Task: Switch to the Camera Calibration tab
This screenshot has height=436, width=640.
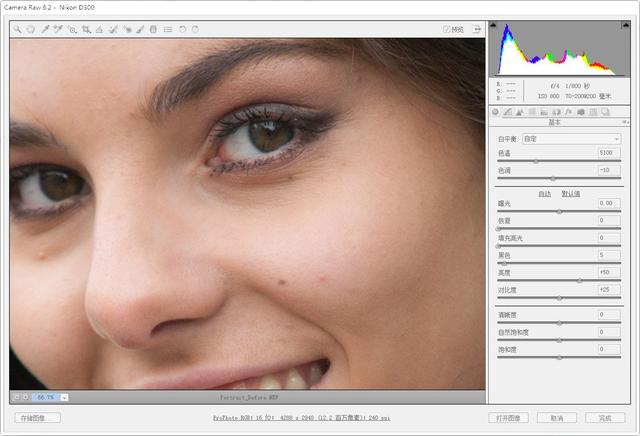Action: (581, 112)
